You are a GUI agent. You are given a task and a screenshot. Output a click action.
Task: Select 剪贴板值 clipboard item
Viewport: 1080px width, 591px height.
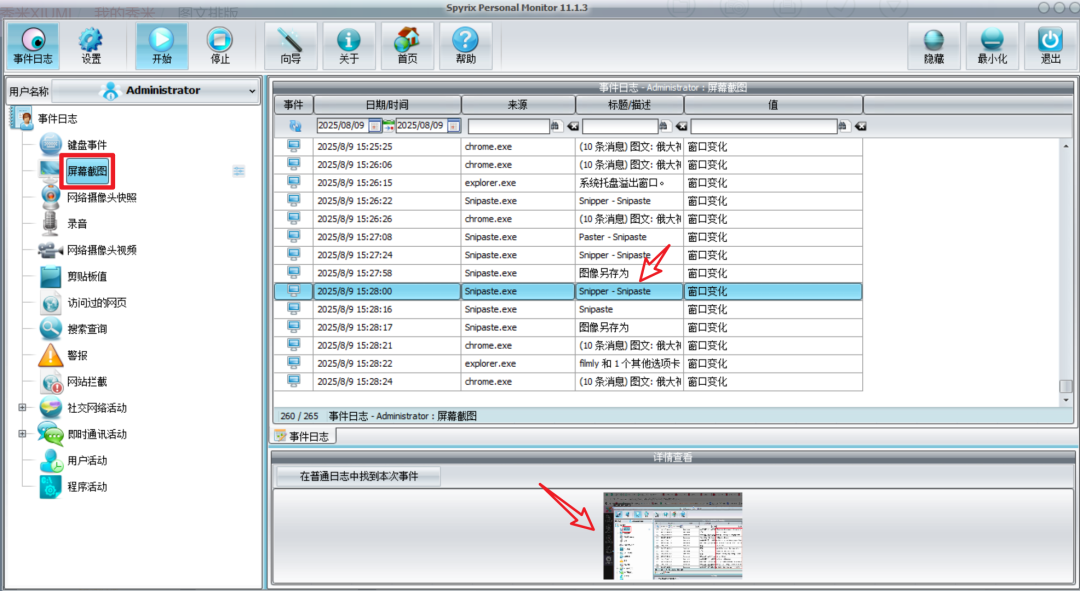tap(87, 276)
